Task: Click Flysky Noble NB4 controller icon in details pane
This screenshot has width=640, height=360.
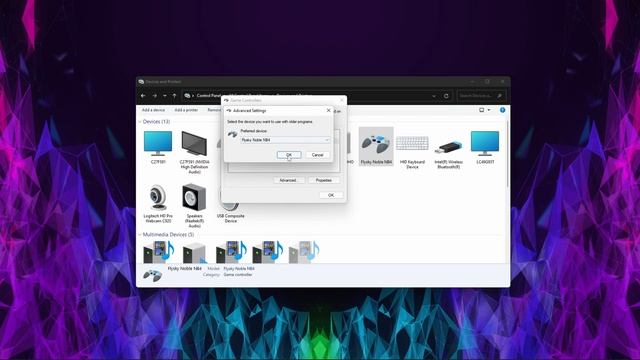Action: click(x=152, y=275)
